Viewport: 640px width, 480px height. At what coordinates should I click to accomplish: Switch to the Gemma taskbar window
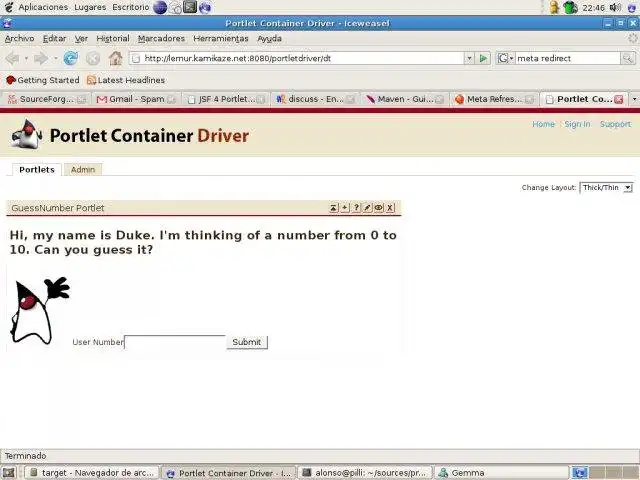coord(501,473)
